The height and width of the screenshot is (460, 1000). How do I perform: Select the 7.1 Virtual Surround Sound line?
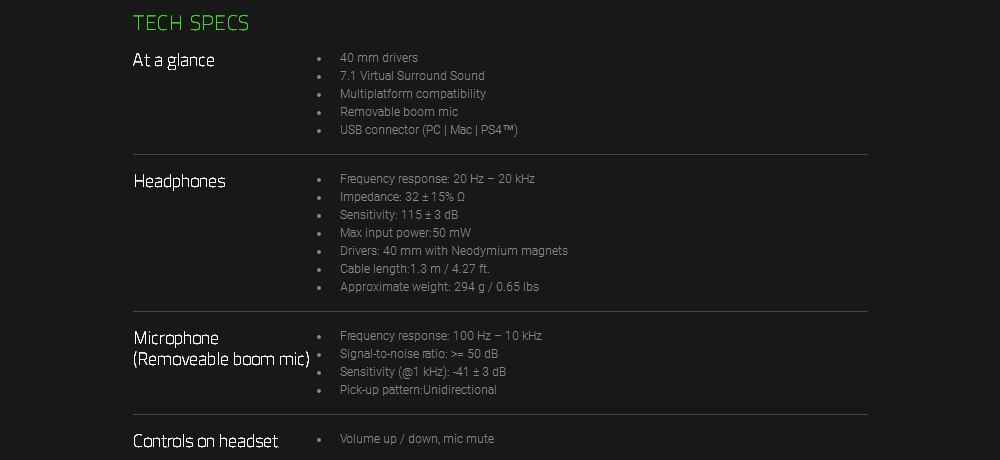pos(412,76)
